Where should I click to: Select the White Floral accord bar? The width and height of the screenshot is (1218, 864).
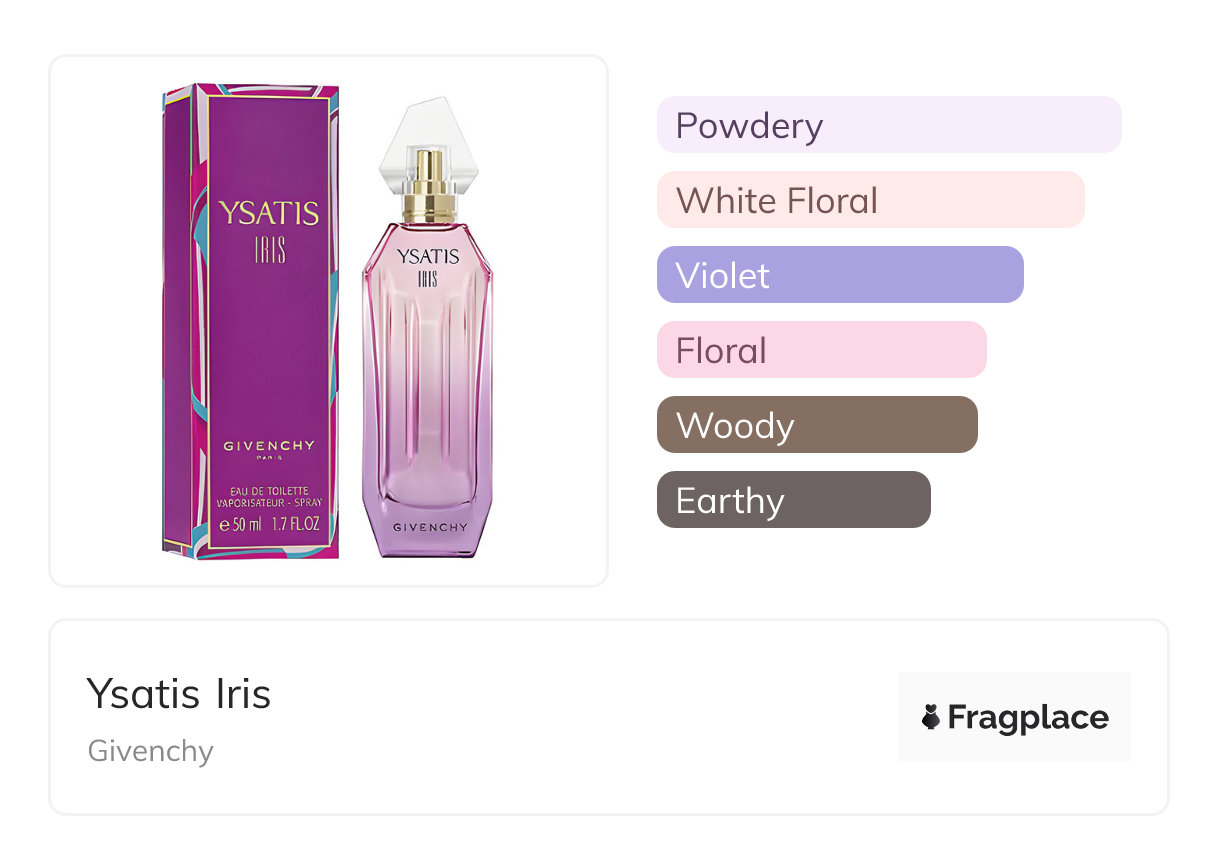coord(871,200)
